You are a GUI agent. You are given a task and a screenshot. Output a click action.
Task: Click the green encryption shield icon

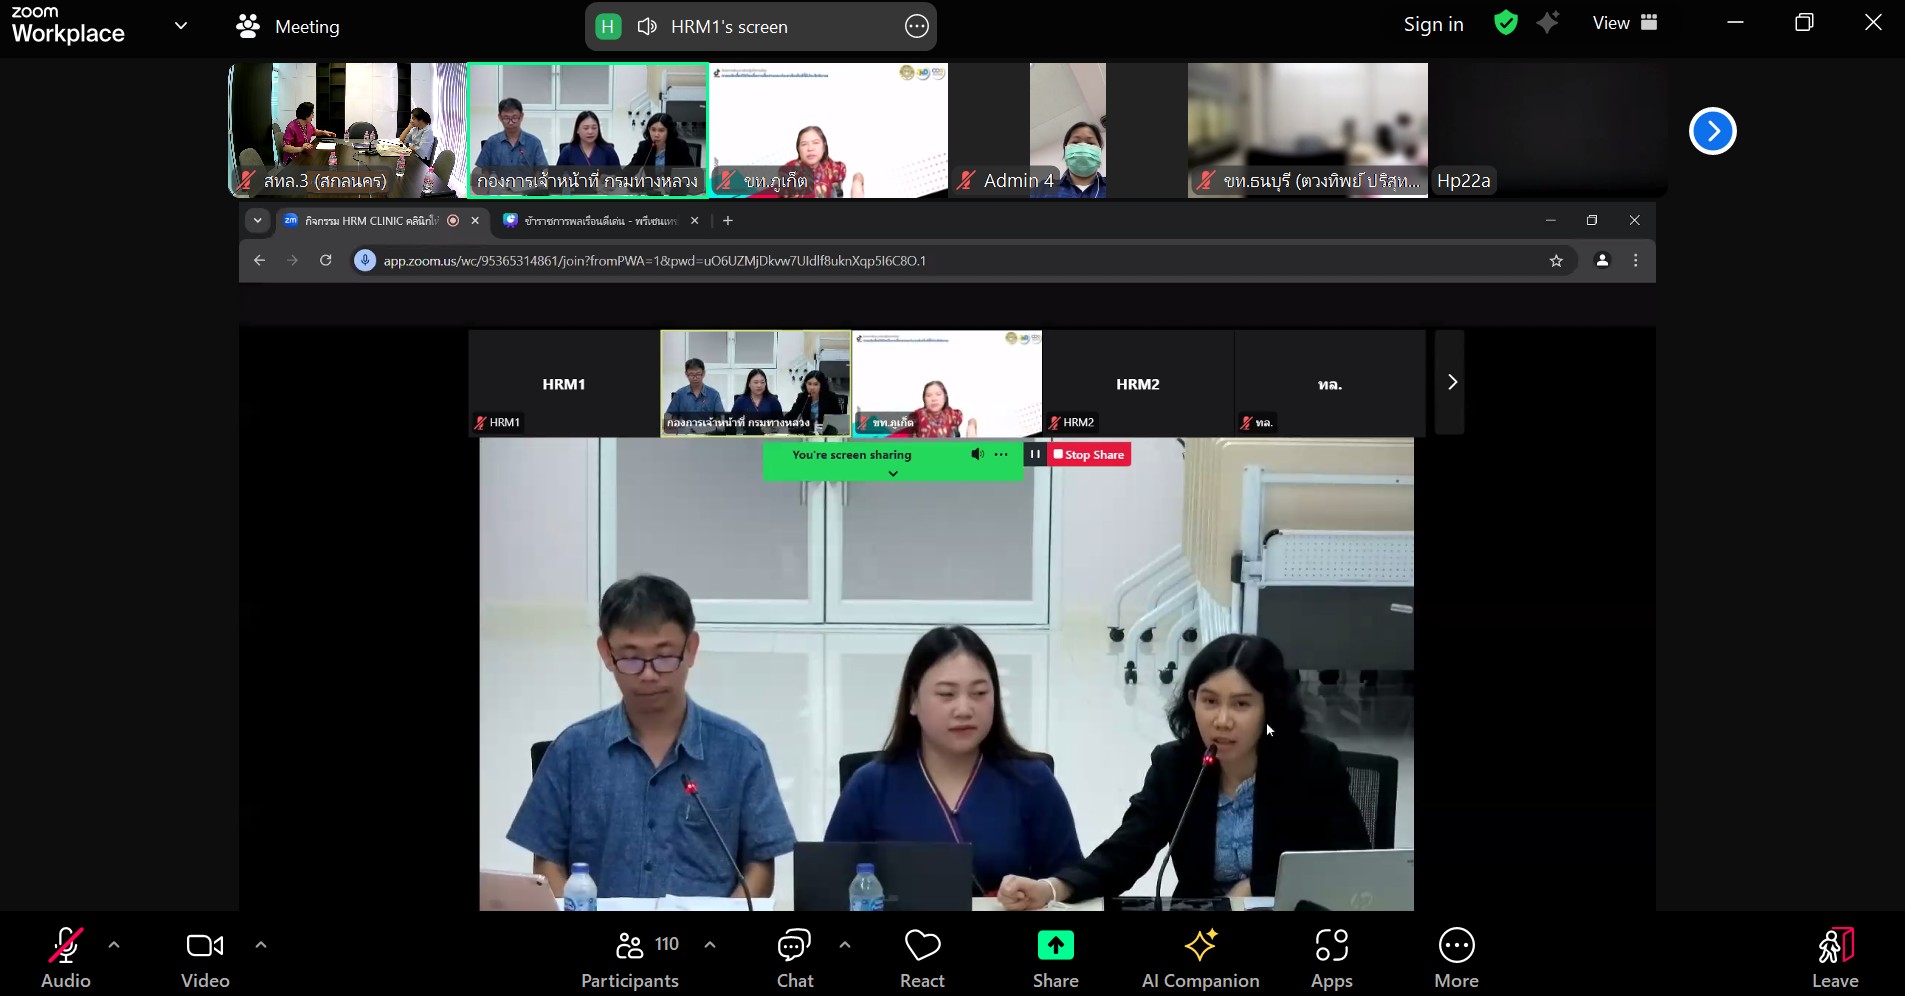[1505, 23]
